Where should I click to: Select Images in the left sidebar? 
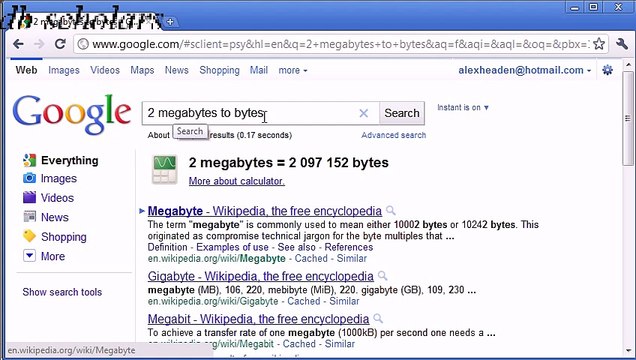(x=59, y=178)
